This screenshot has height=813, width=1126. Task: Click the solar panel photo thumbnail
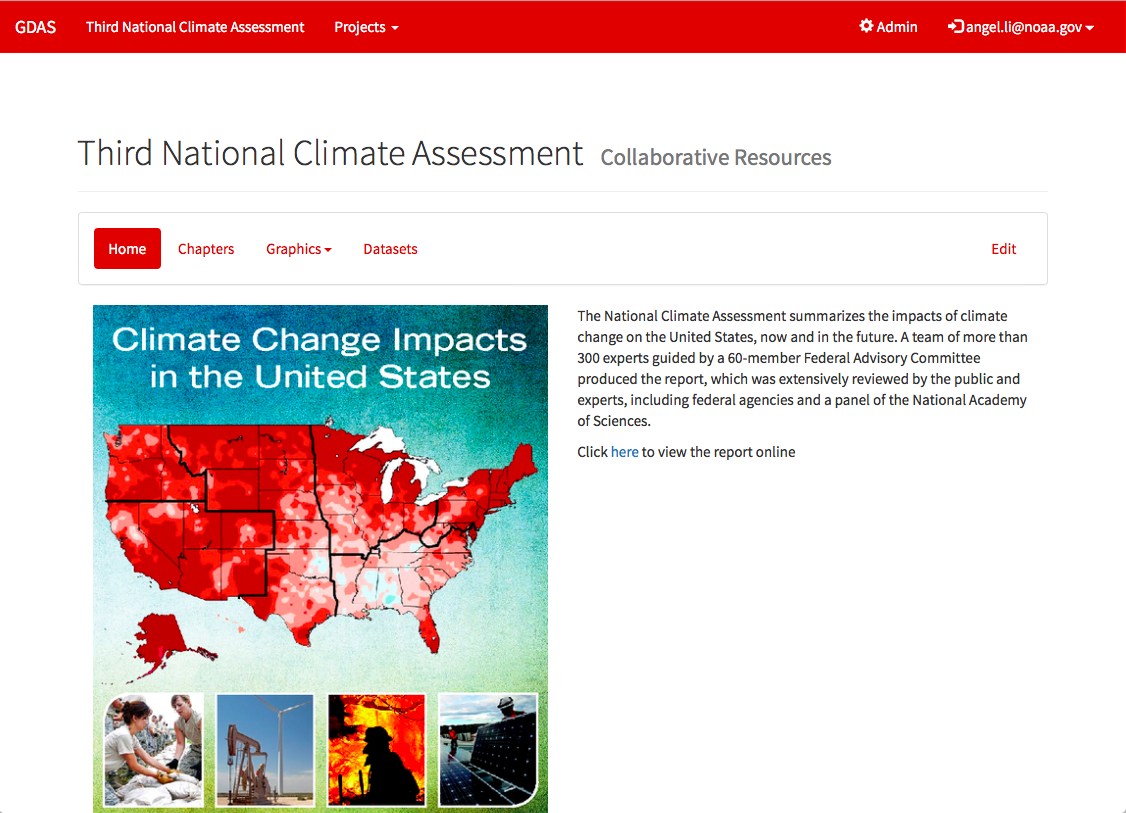488,750
